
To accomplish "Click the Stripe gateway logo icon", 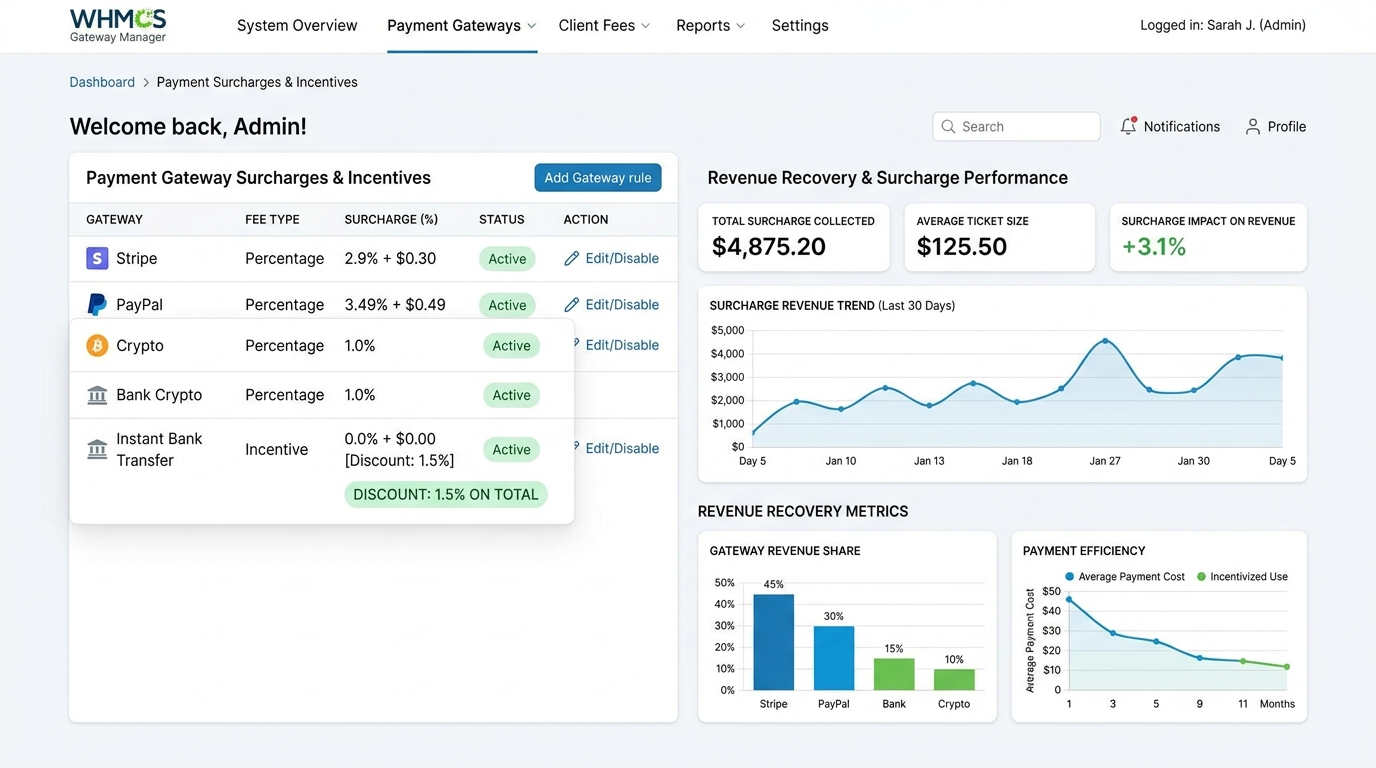I will [97, 259].
